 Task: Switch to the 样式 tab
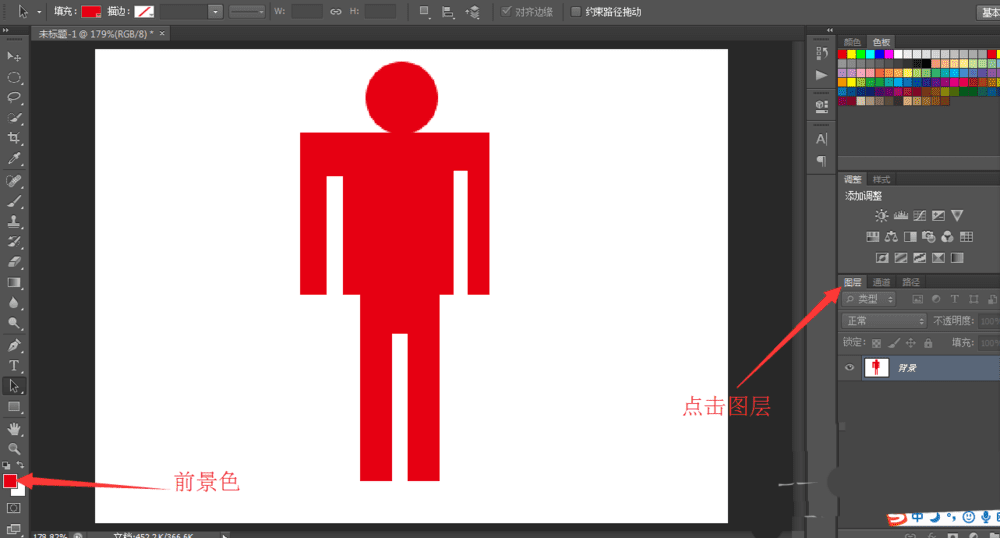click(x=881, y=180)
